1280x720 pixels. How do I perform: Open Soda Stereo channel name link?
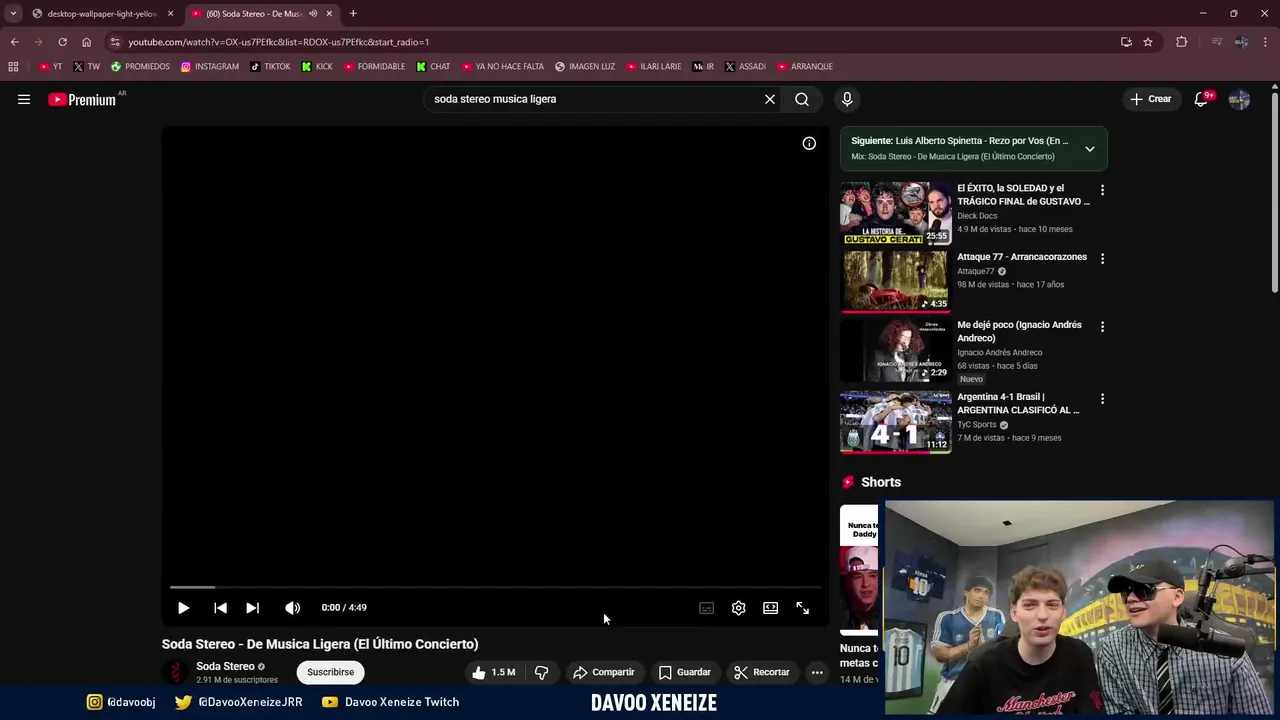[225, 666]
